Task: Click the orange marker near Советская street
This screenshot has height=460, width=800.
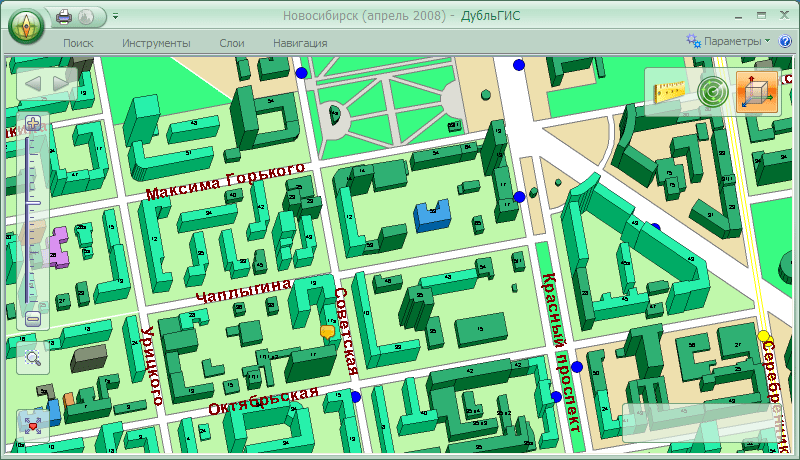Action: pyautogui.click(x=326, y=332)
